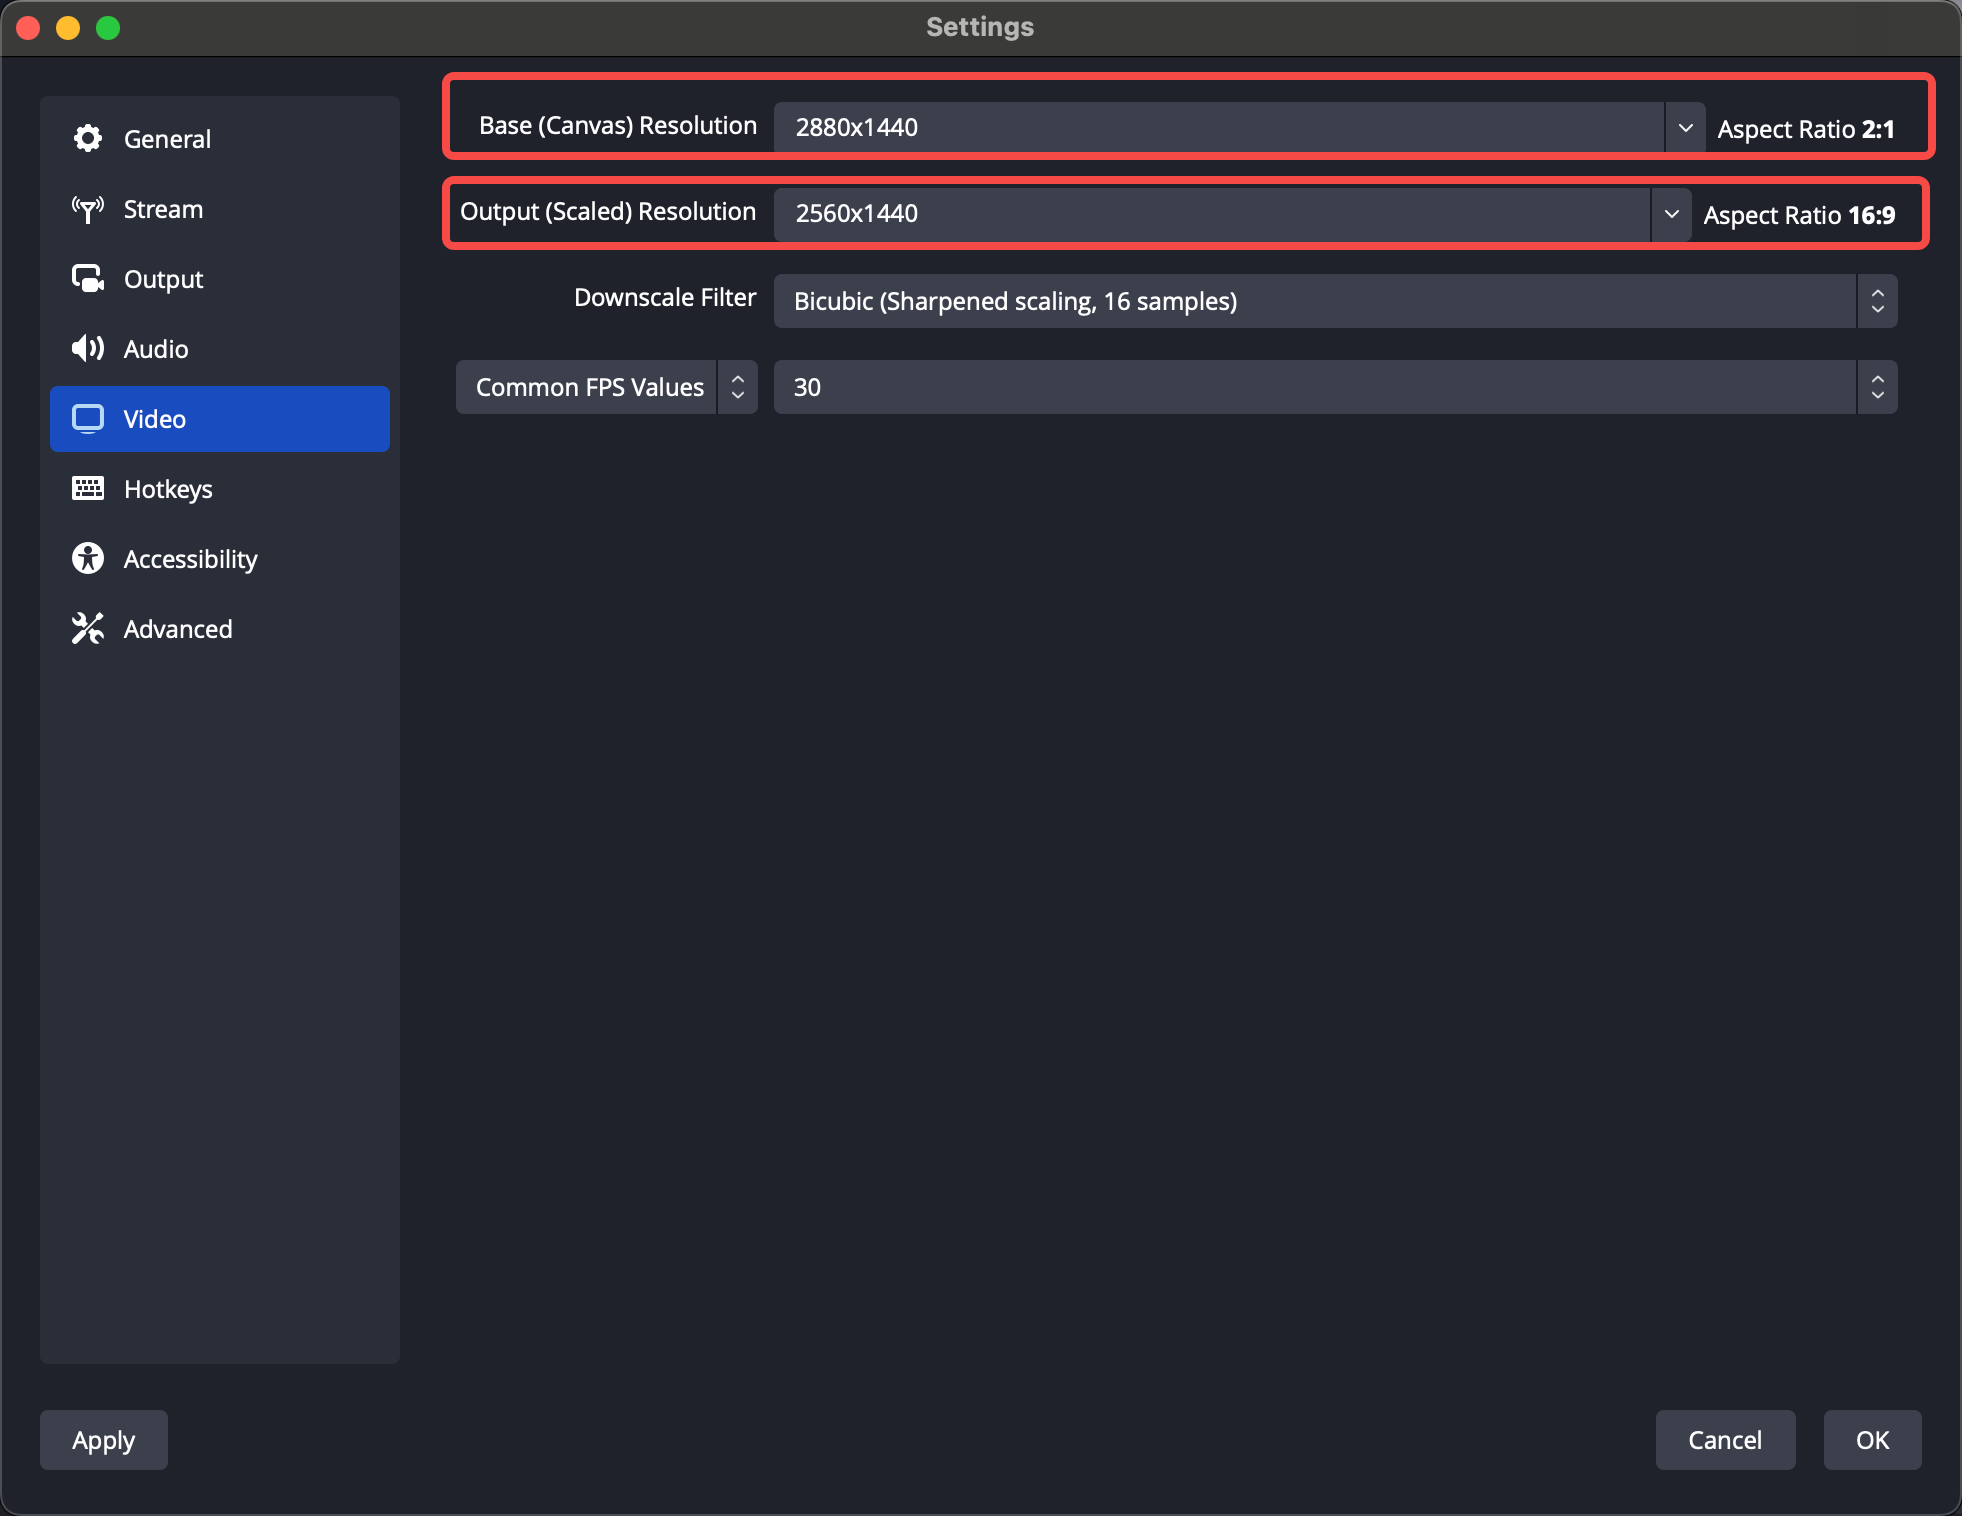
Task: Click the Base Resolution field showing 2880x1440
Action: point(1218,128)
